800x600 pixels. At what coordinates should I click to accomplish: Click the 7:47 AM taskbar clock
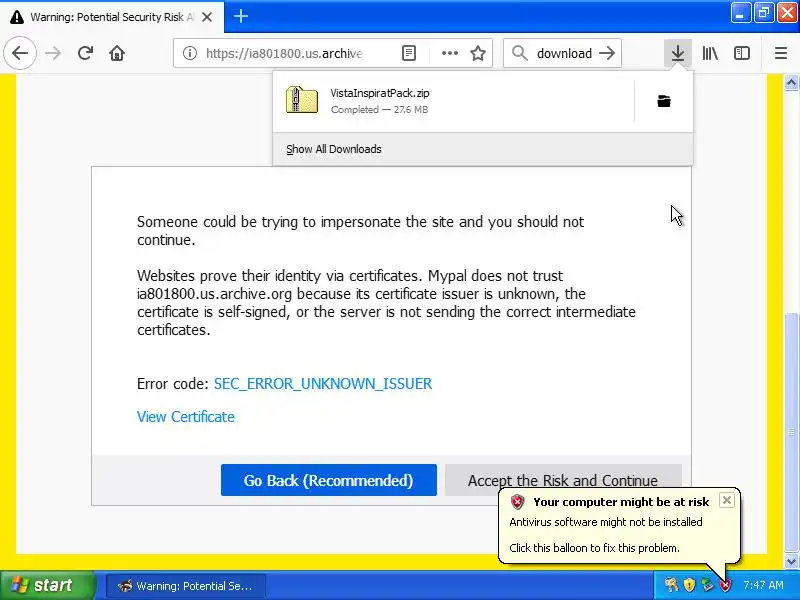pos(763,585)
